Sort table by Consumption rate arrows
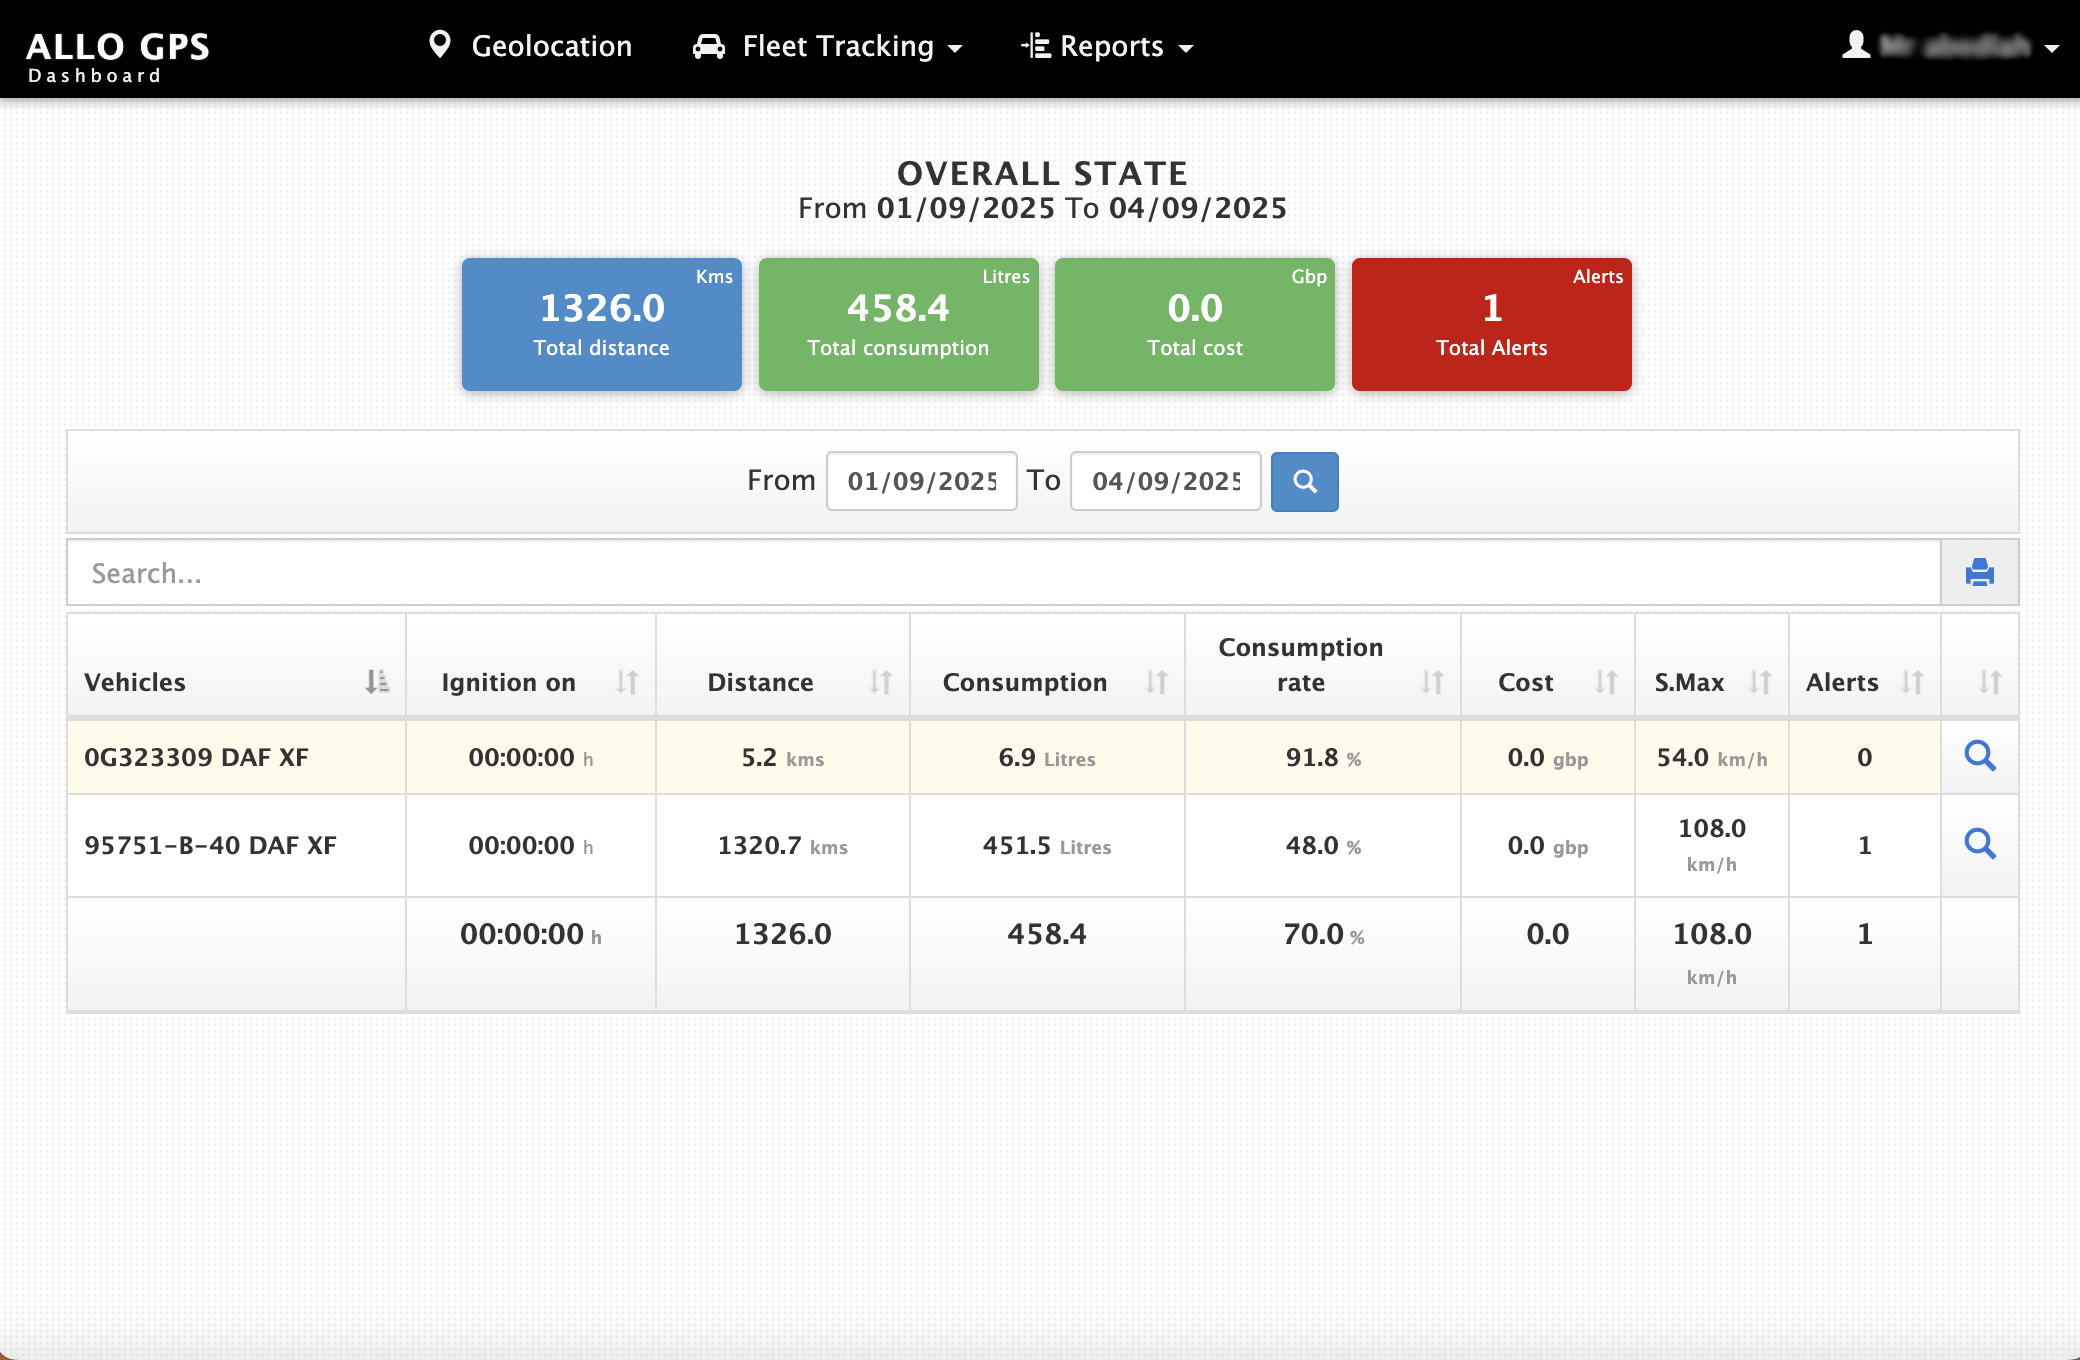The image size is (2080, 1360). [x=1432, y=682]
